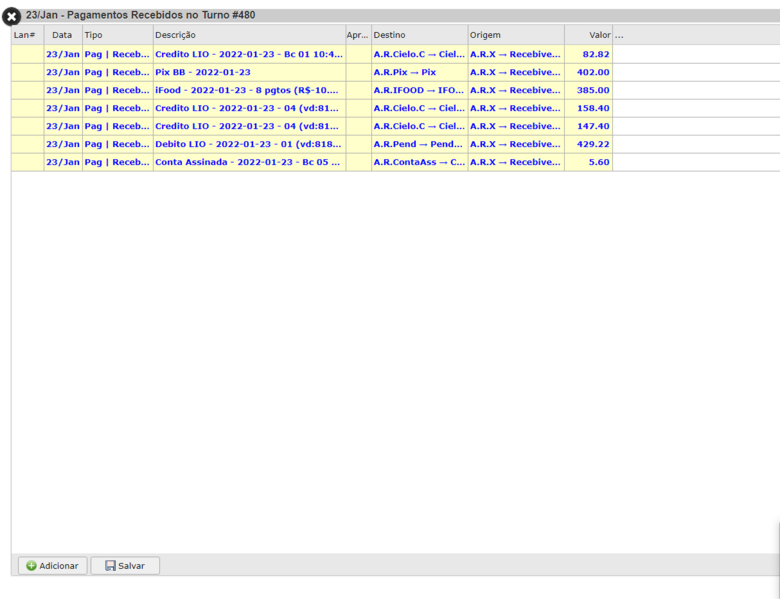Click the value 385.00
The width and height of the screenshot is (780, 599).
point(588,90)
